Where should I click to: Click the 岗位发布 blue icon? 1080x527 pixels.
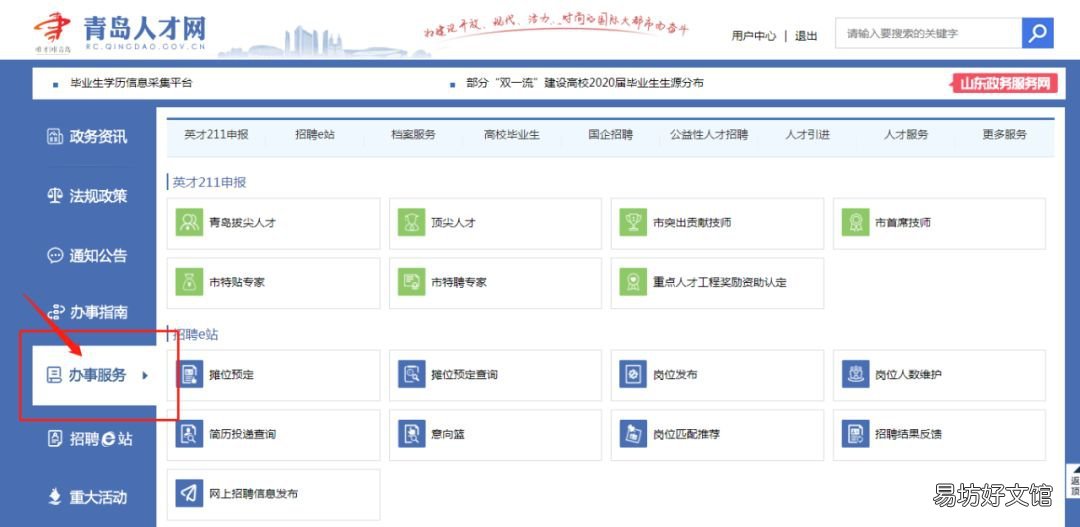click(633, 374)
